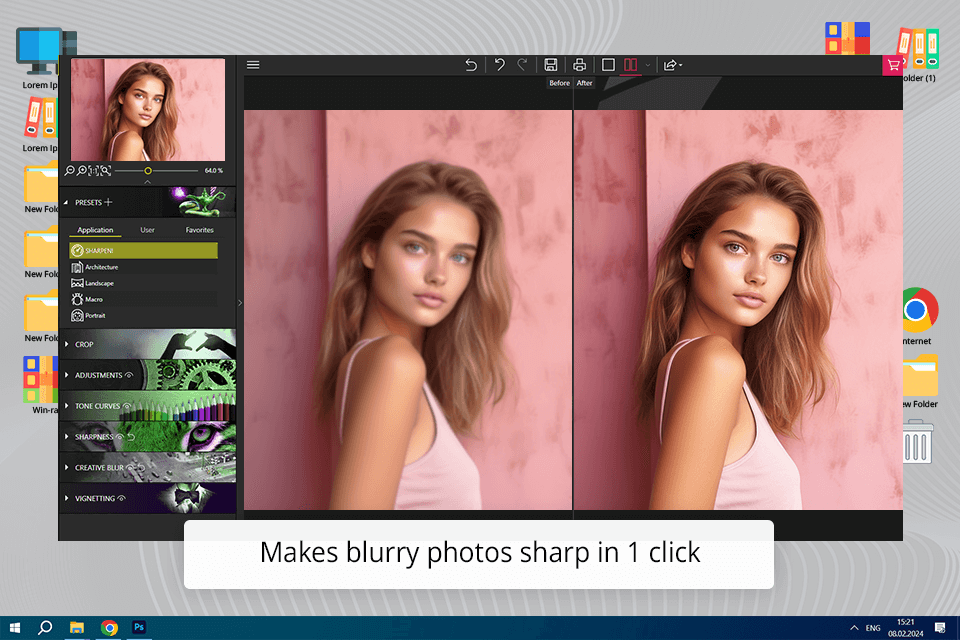960x640 pixels.
Task: Toggle Vignetting visibility eye
Action: (121, 499)
